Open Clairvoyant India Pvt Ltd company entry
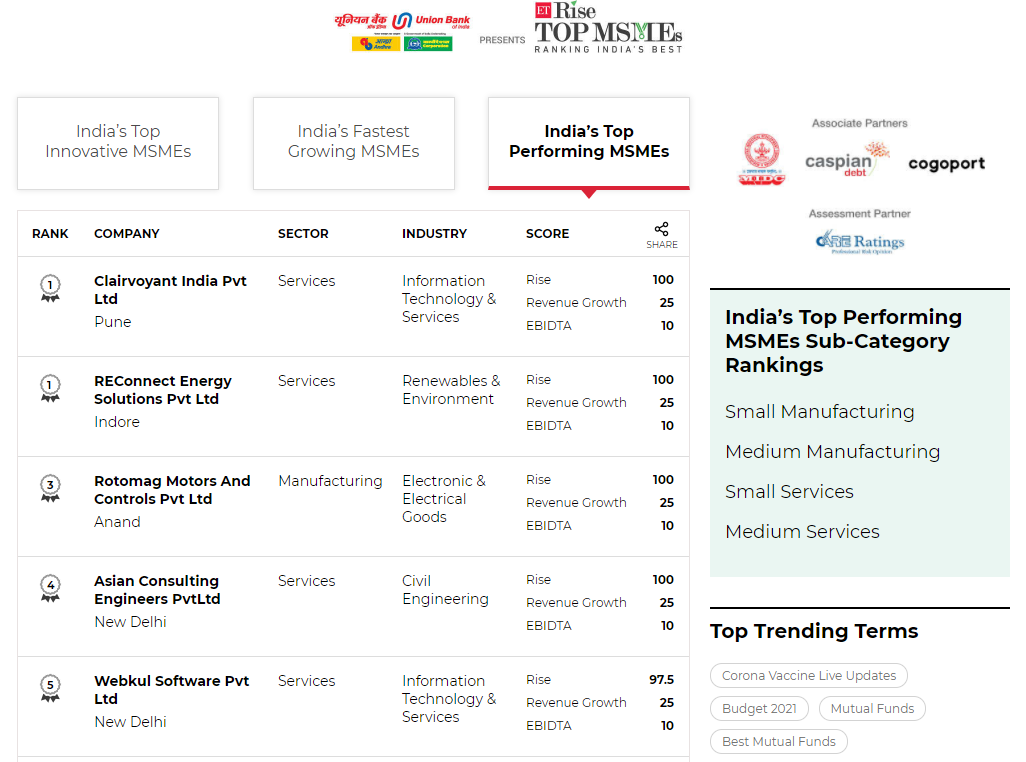Screen dimensions: 1026x762 coord(170,290)
